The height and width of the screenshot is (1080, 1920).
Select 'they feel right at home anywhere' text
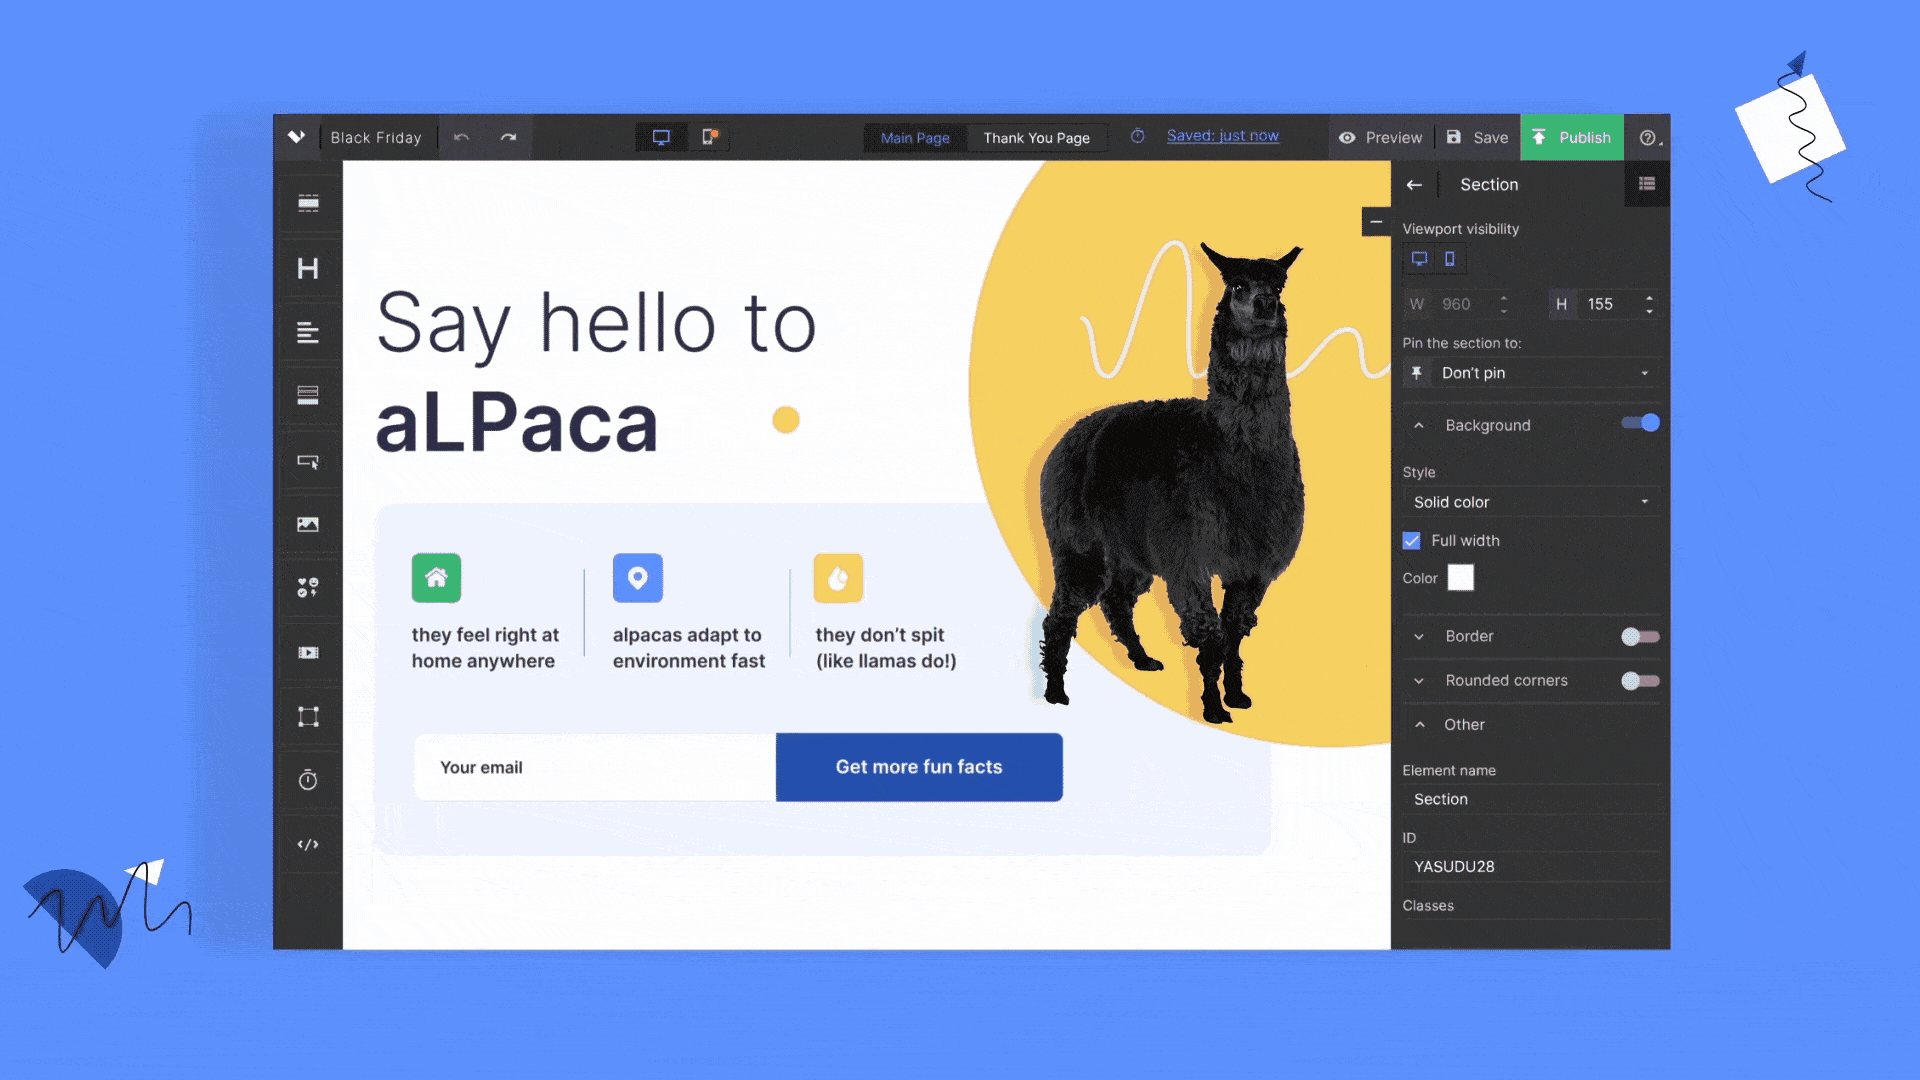pyautogui.click(x=485, y=648)
